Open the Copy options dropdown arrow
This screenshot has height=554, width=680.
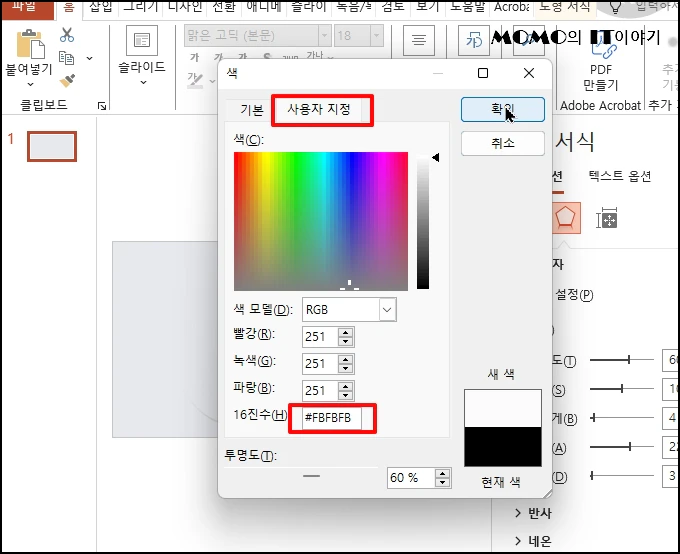coord(89,58)
